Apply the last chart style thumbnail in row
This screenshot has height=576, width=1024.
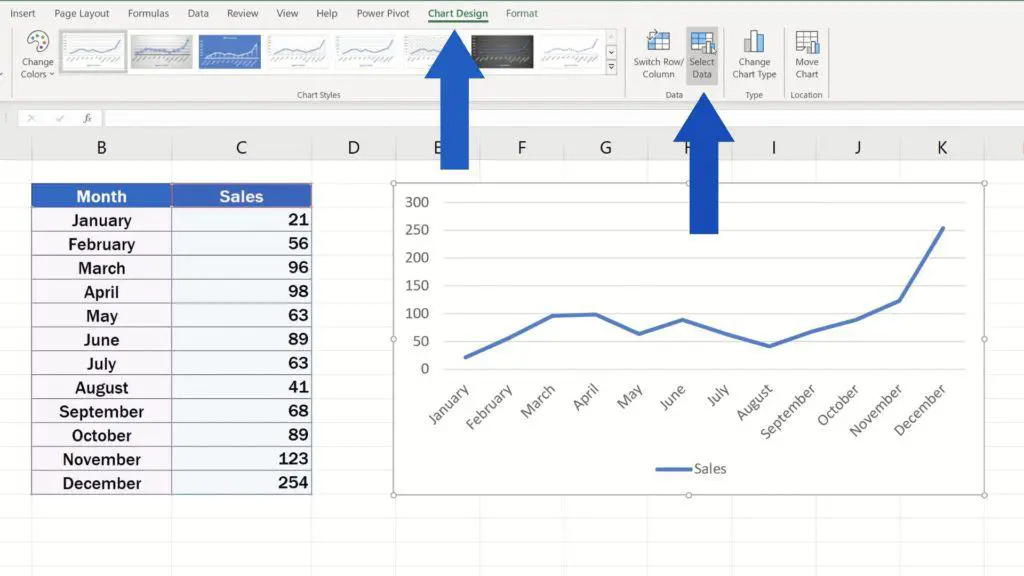pos(570,51)
